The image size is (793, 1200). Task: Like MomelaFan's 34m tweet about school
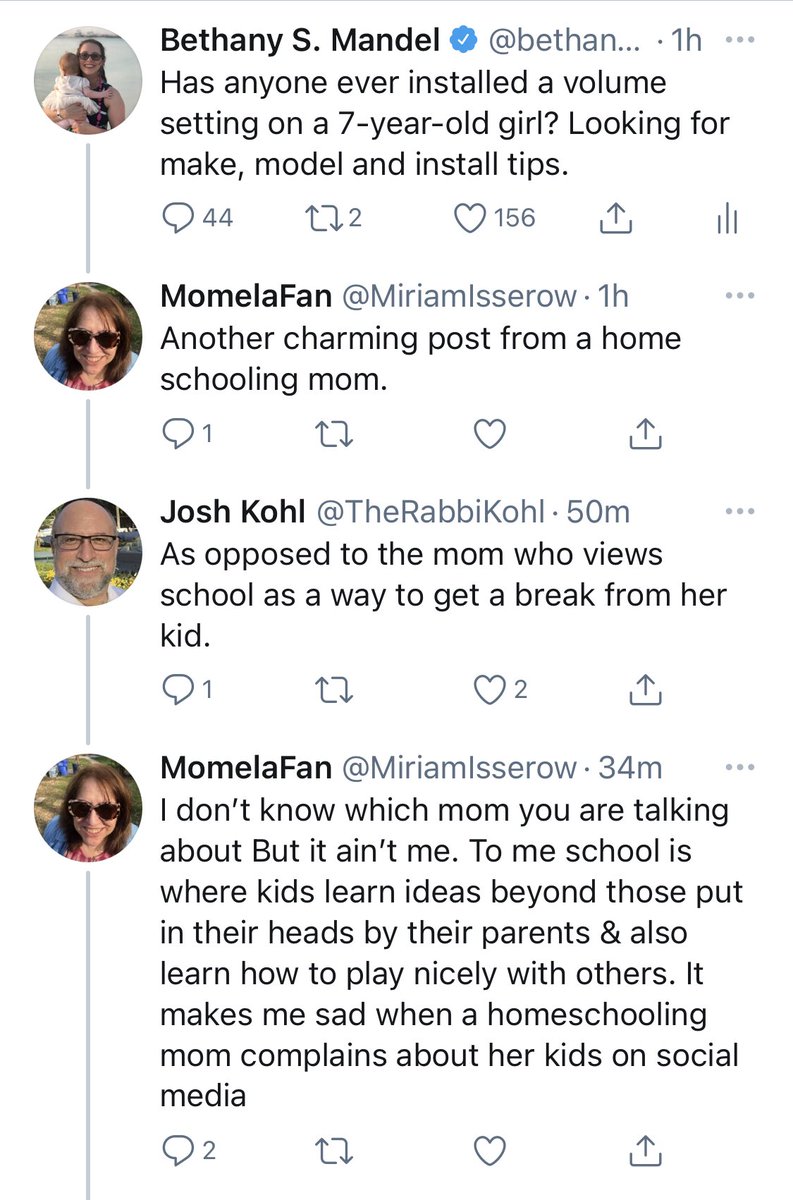click(489, 1151)
